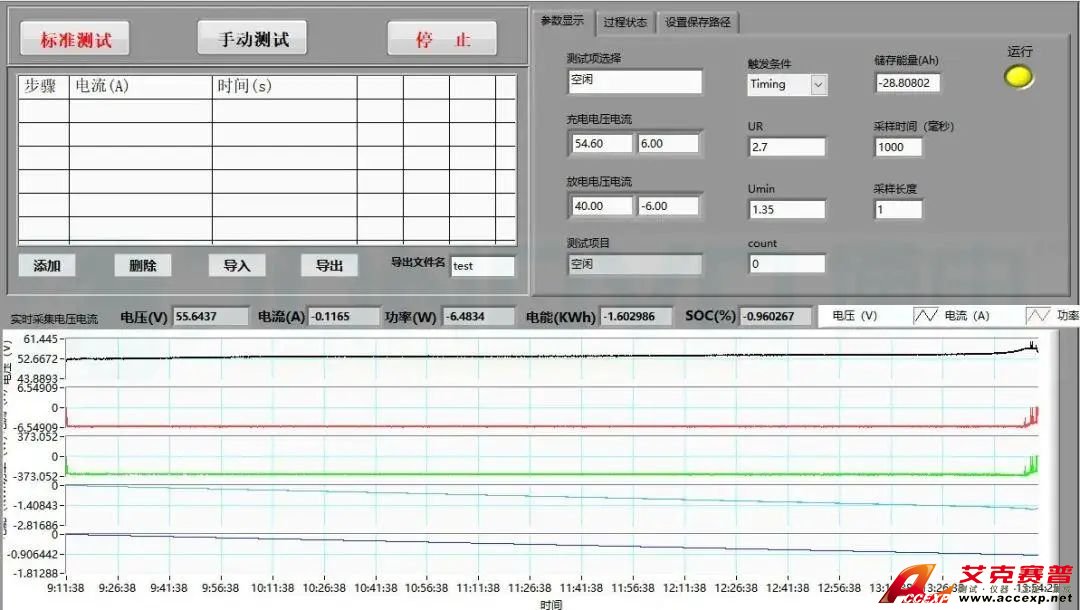Click the 采样时间 field showing 1000

[898, 147]
